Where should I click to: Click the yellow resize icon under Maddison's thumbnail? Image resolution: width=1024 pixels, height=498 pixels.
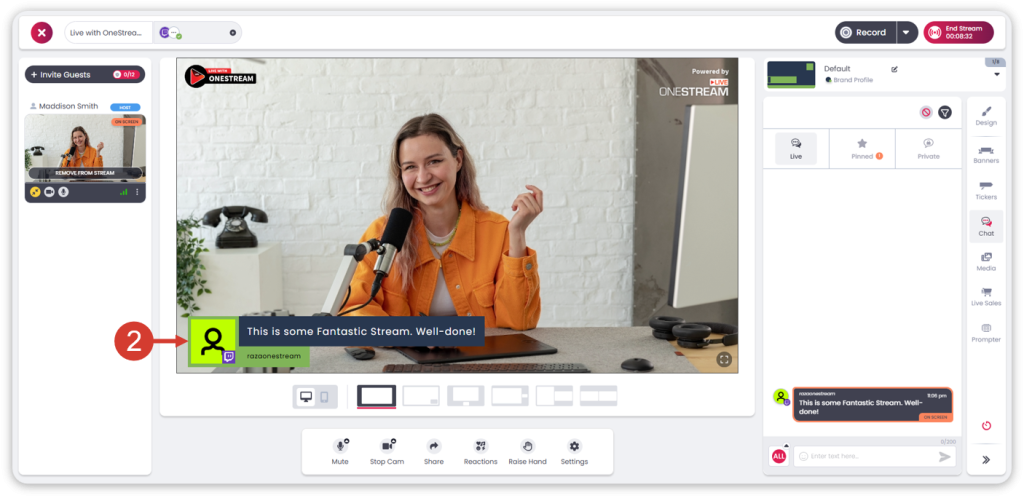tap(35, 192)
